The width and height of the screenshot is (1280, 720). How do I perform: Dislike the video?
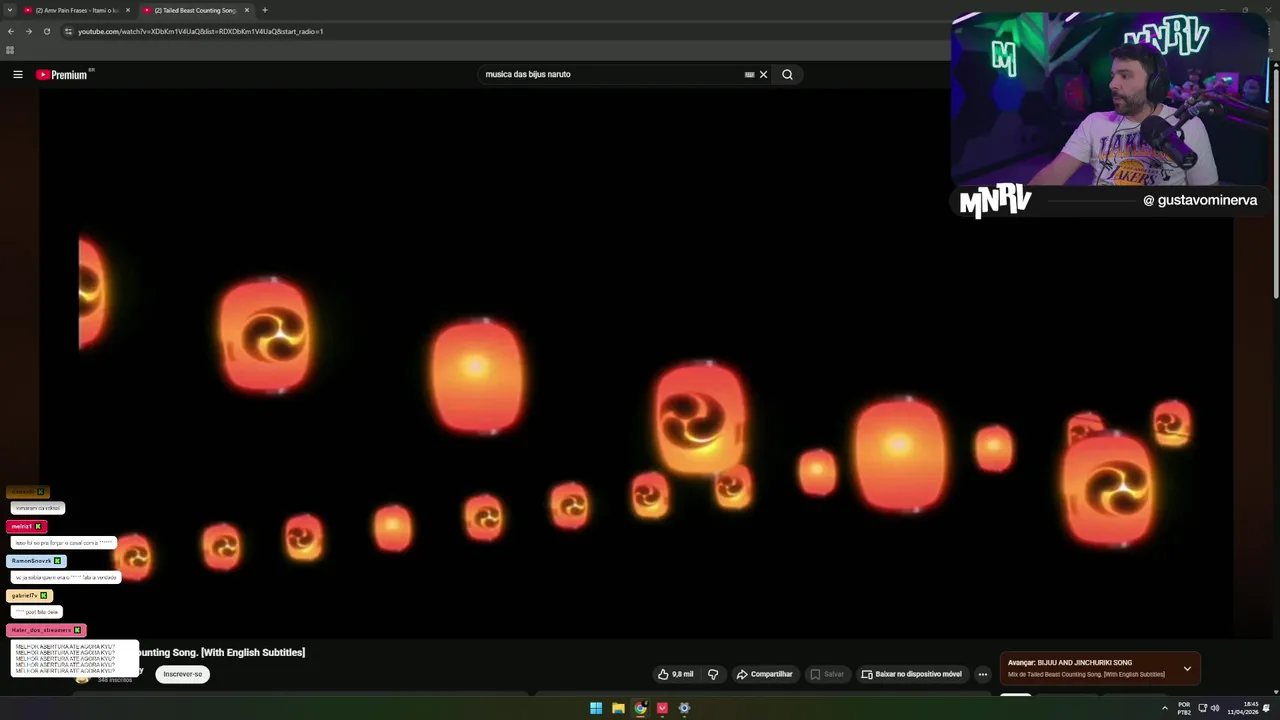[713, 674]
